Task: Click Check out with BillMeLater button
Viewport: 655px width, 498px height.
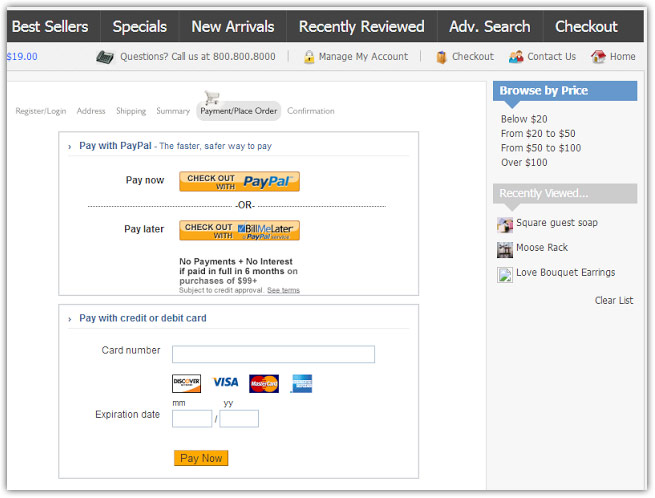Action: (x=239, y=230)
